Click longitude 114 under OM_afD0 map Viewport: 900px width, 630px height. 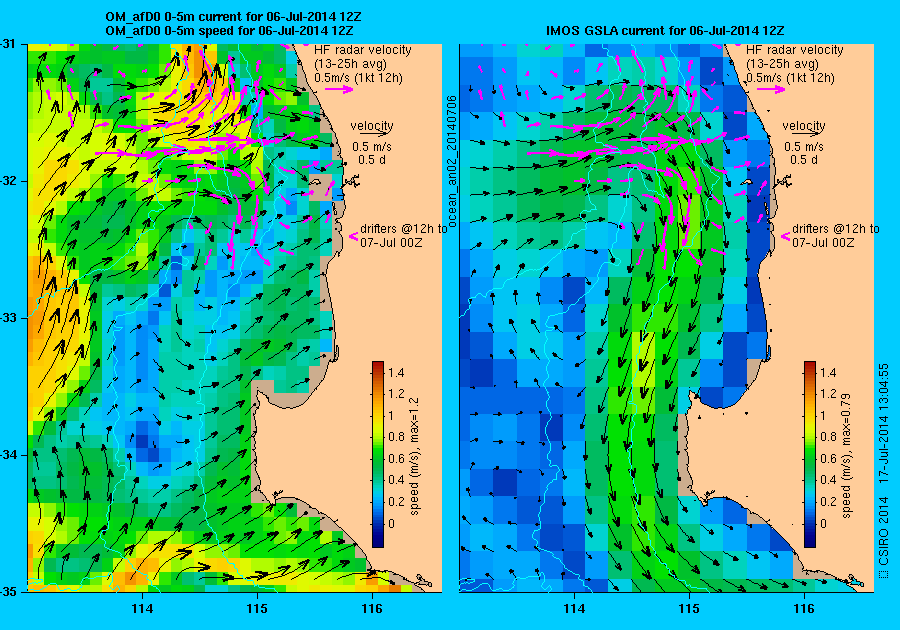[x=142, y=609]
